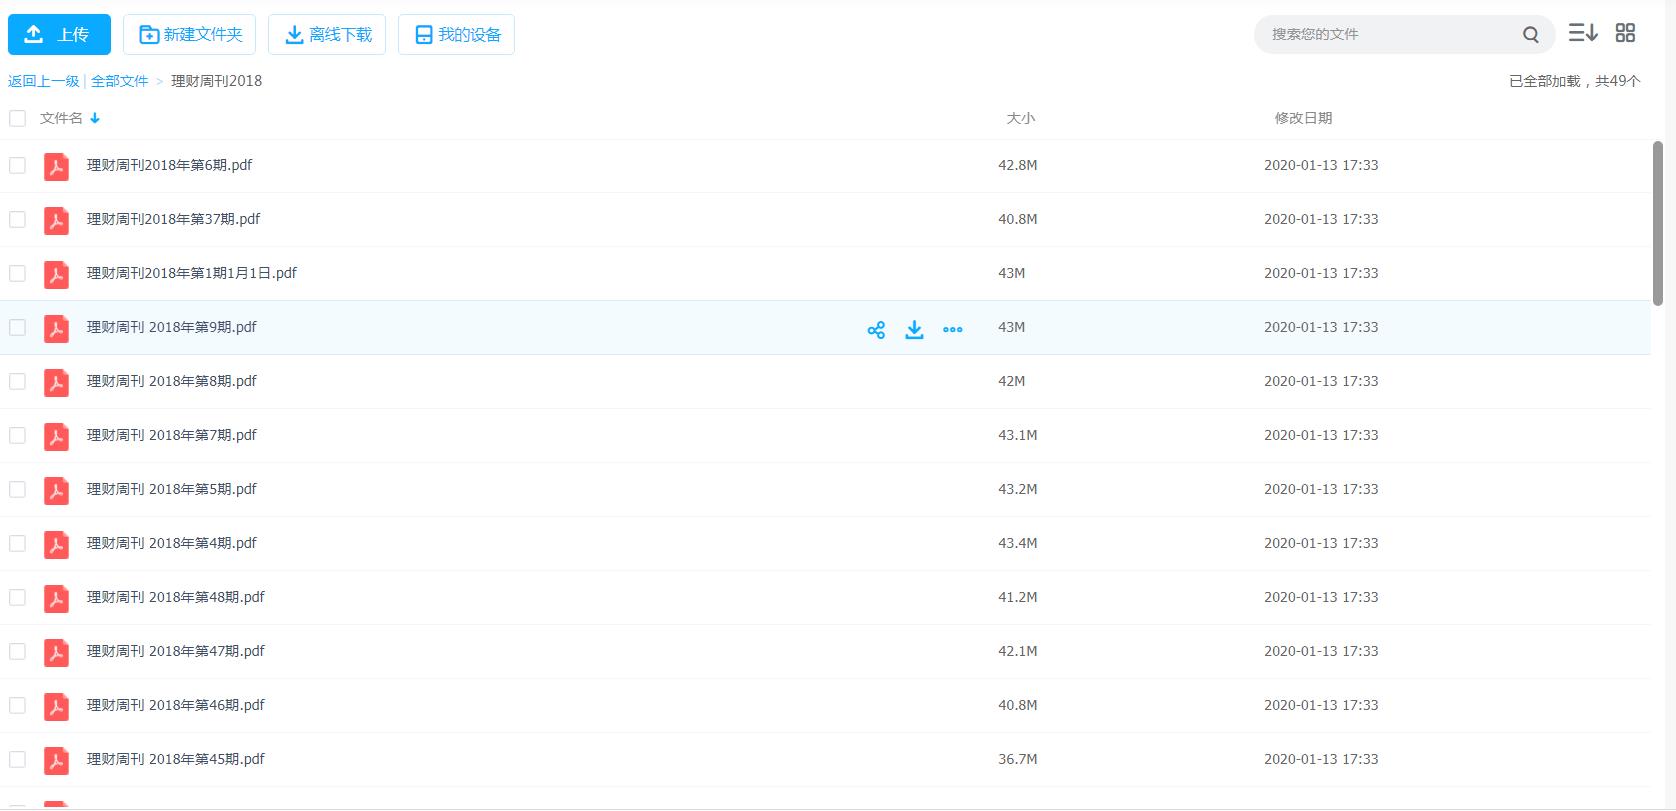Open file 理财周刊 2018年第9期.pdf

click(x=172, y=327)
